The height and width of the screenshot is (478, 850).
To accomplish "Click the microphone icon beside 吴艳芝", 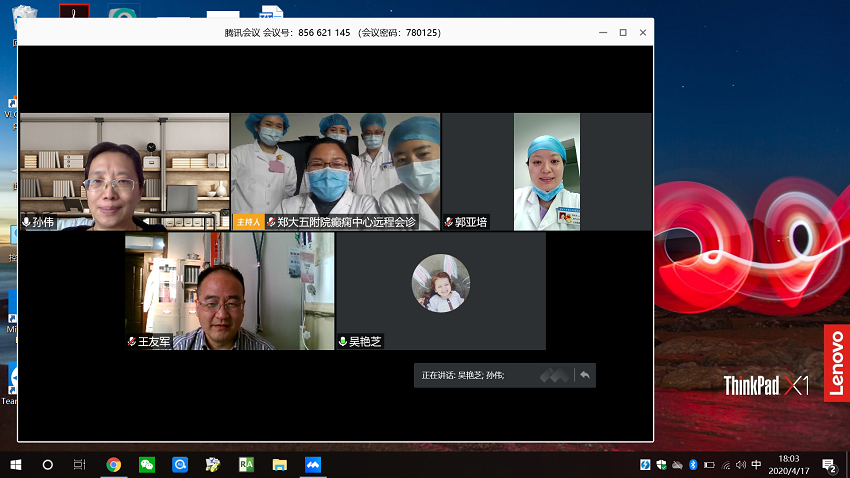I will (343, 341).
